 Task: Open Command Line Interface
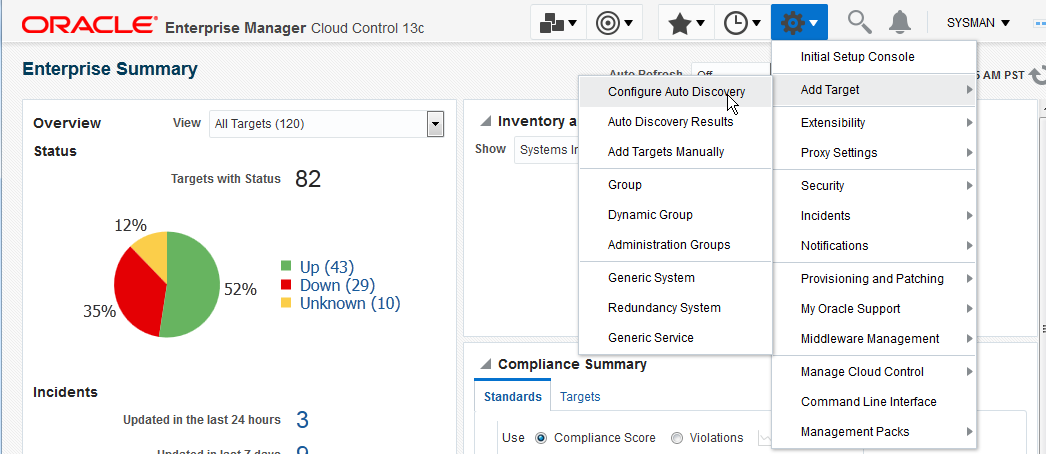pos(874,401)
